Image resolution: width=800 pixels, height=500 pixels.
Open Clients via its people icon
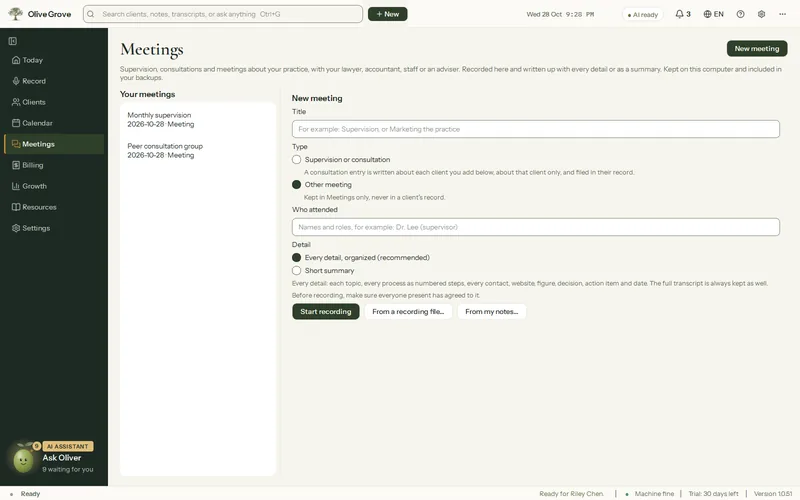16,102
